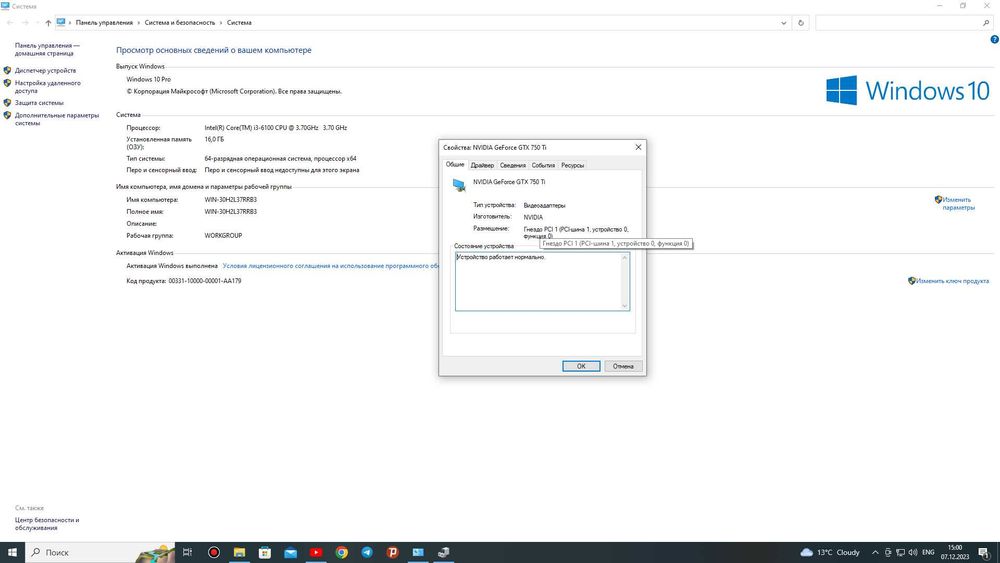1000x563 pixels.
Task: Open Диспетчер устройств from the sidebar
Action: pos(45,71)
